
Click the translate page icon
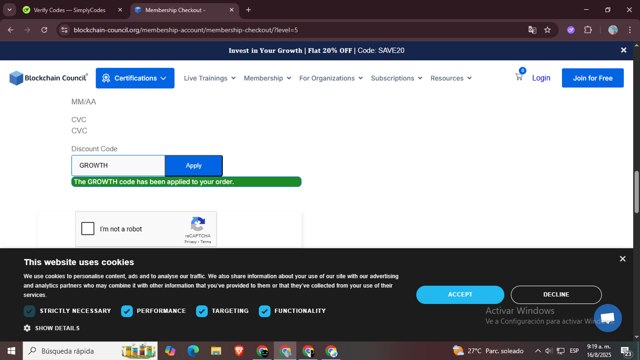(x=532, y=30)
